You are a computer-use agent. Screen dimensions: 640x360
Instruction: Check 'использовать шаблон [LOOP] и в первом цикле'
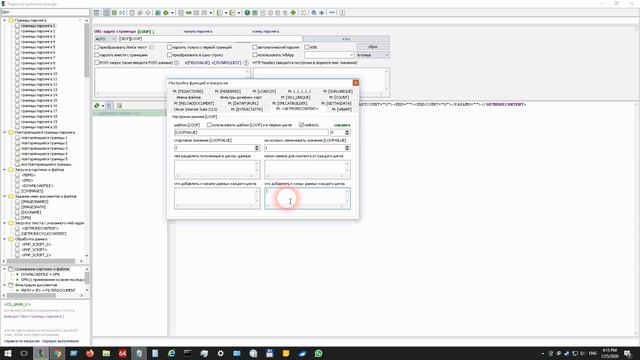click(209, 125)
